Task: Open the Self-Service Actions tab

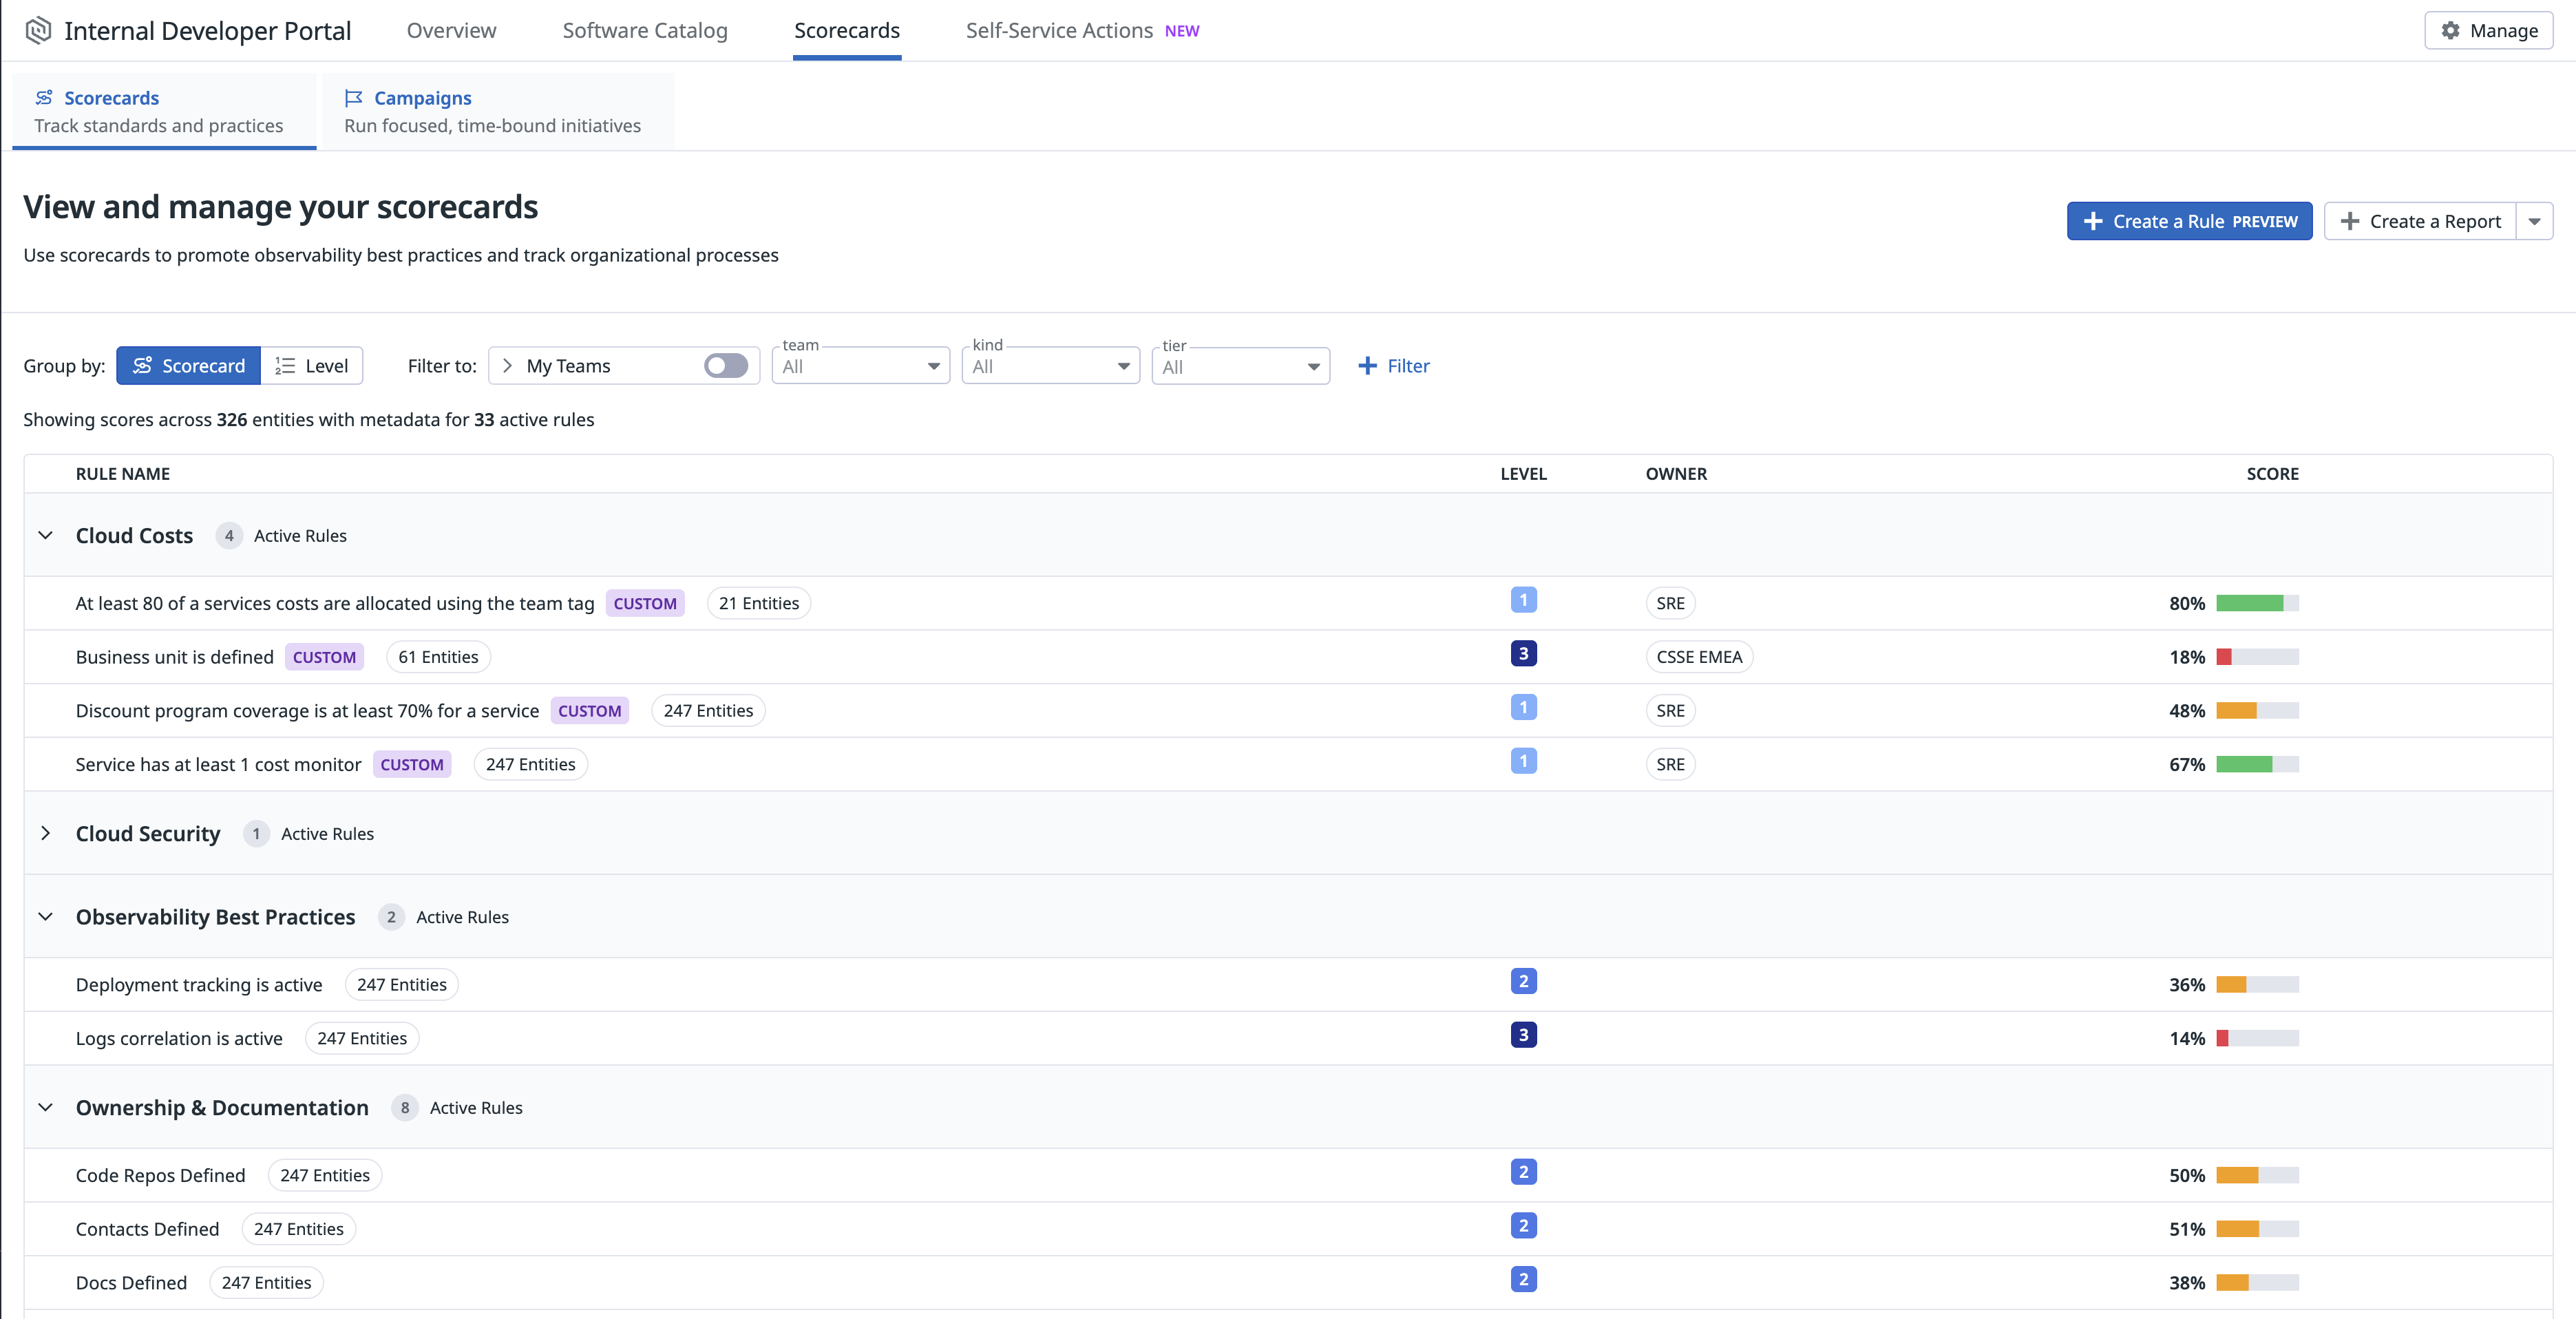Action: point(1059,30)
